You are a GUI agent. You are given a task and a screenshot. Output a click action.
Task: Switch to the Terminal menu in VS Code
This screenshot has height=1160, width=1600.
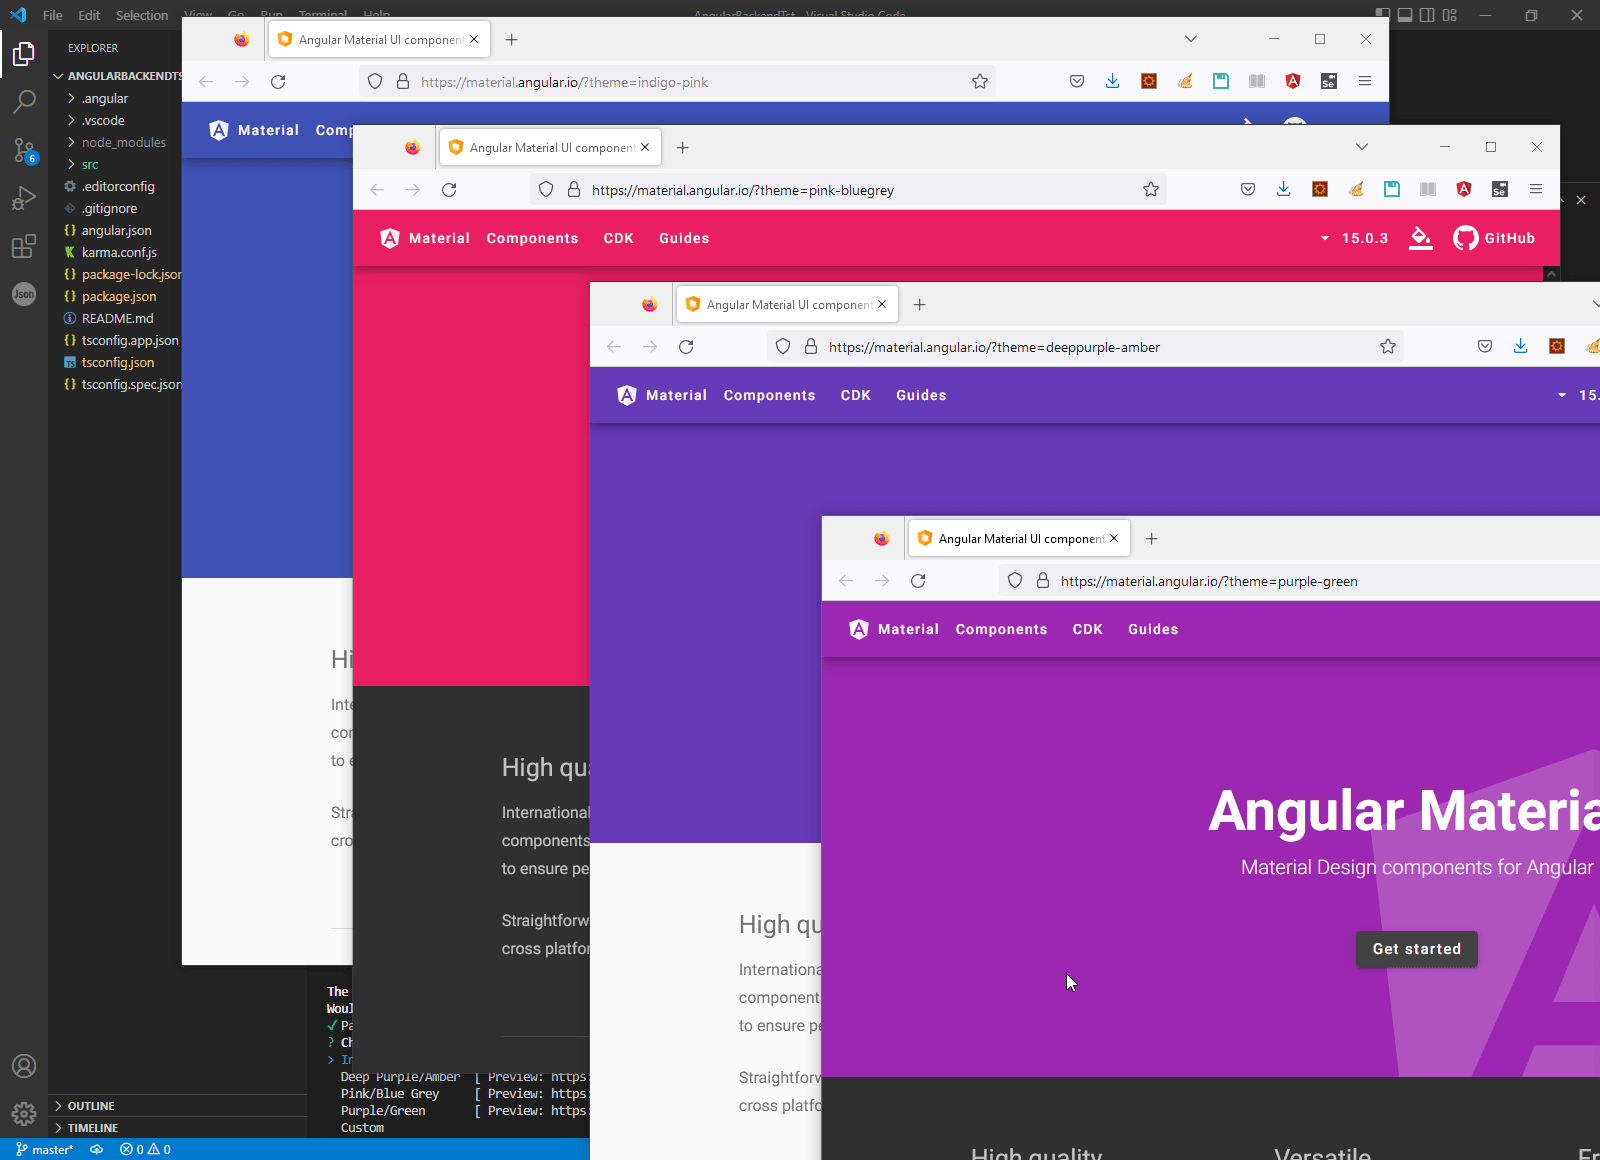[x=323, y=15]
